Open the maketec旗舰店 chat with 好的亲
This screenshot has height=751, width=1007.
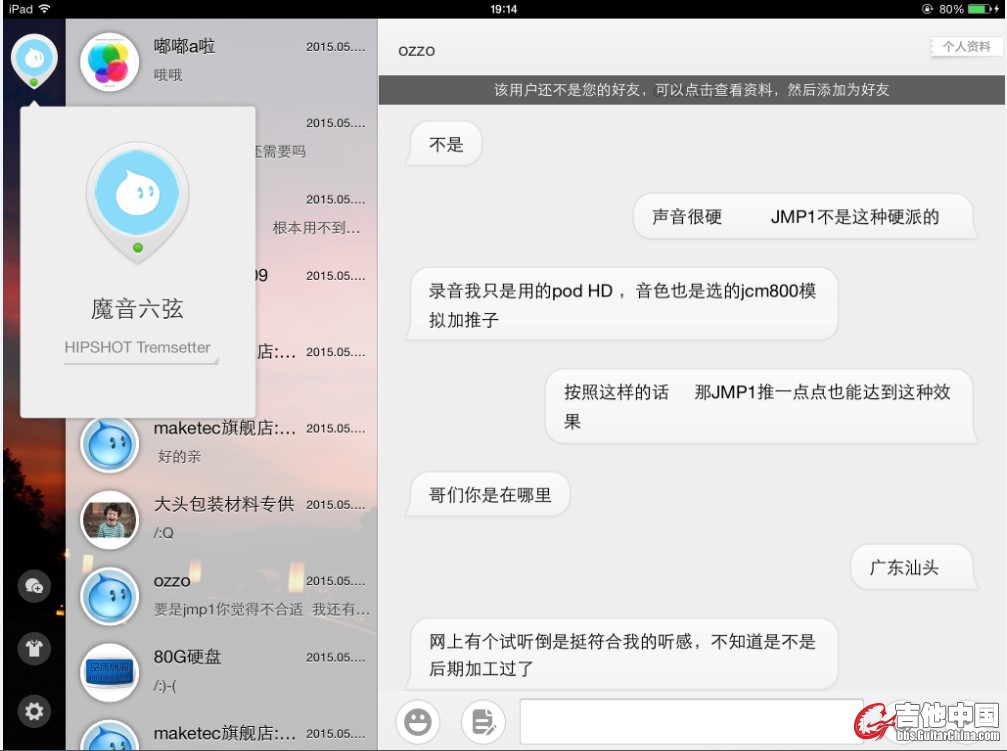pos(222,443)
